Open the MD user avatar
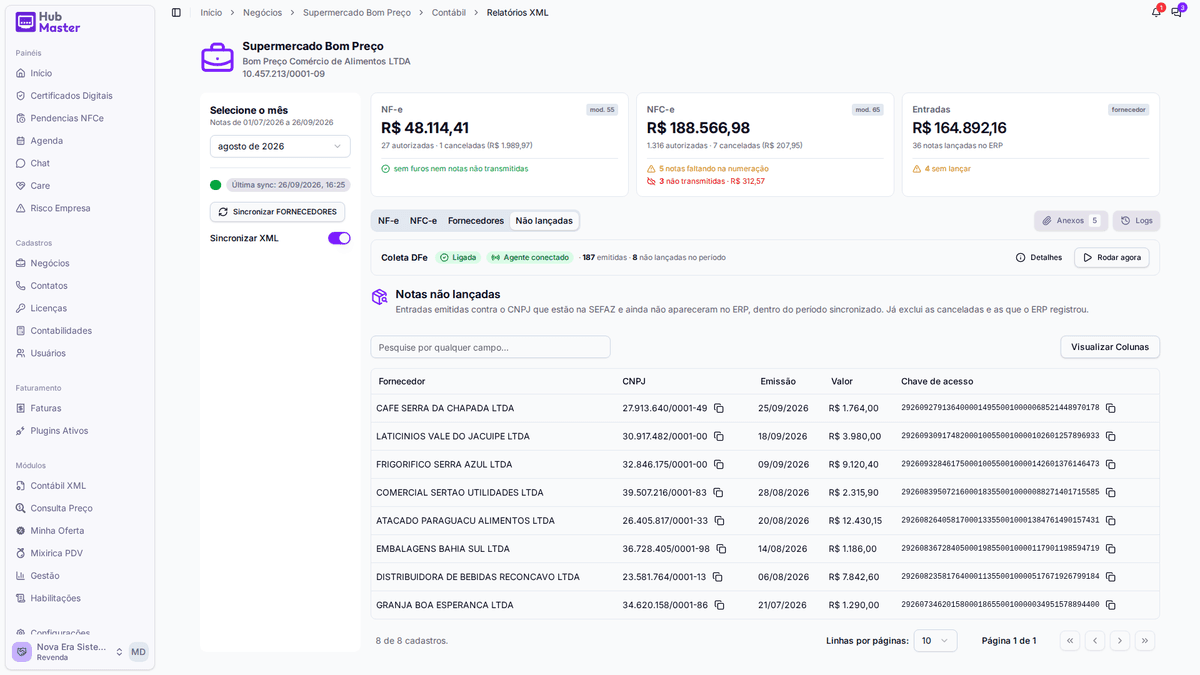Viewport: 1200px width, 675px height. point(138,652)
